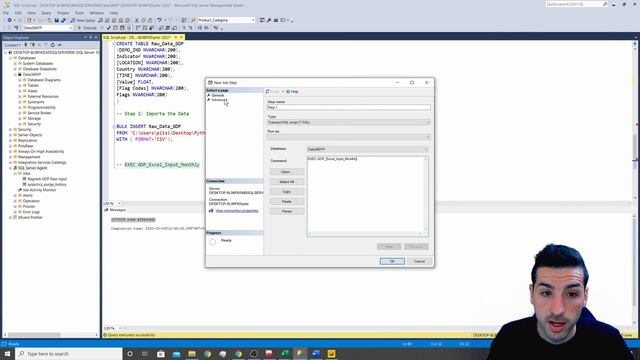The width and height of the screenshot is (640, 360).
Task: Expand the Management node
Action: click(11, 157)
